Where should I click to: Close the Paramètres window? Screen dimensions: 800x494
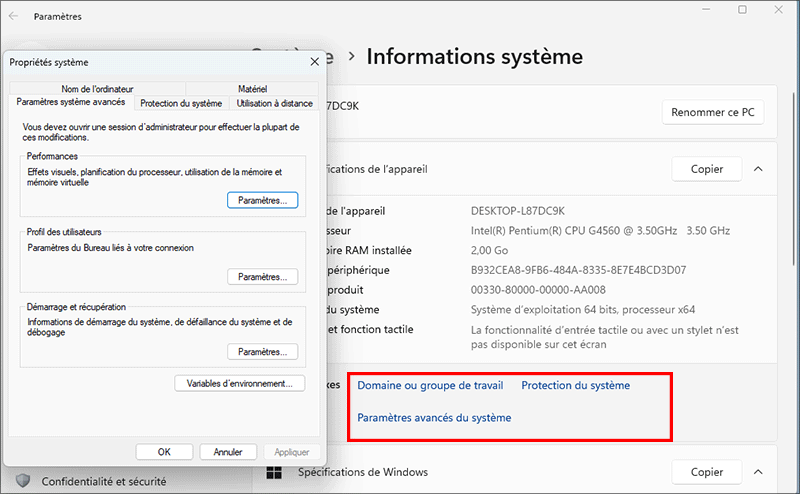779,9
